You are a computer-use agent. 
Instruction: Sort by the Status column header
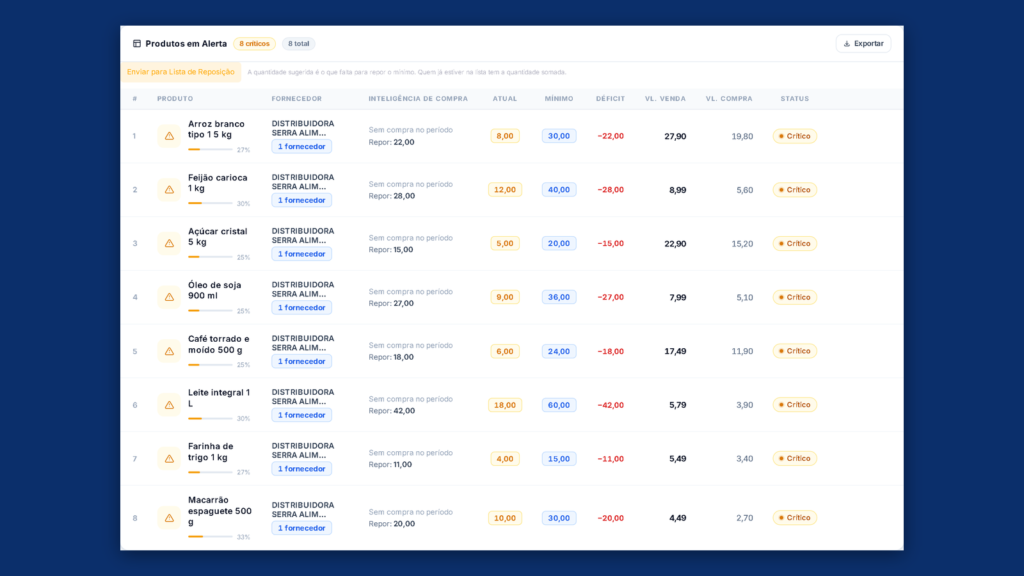pos(794,99)
